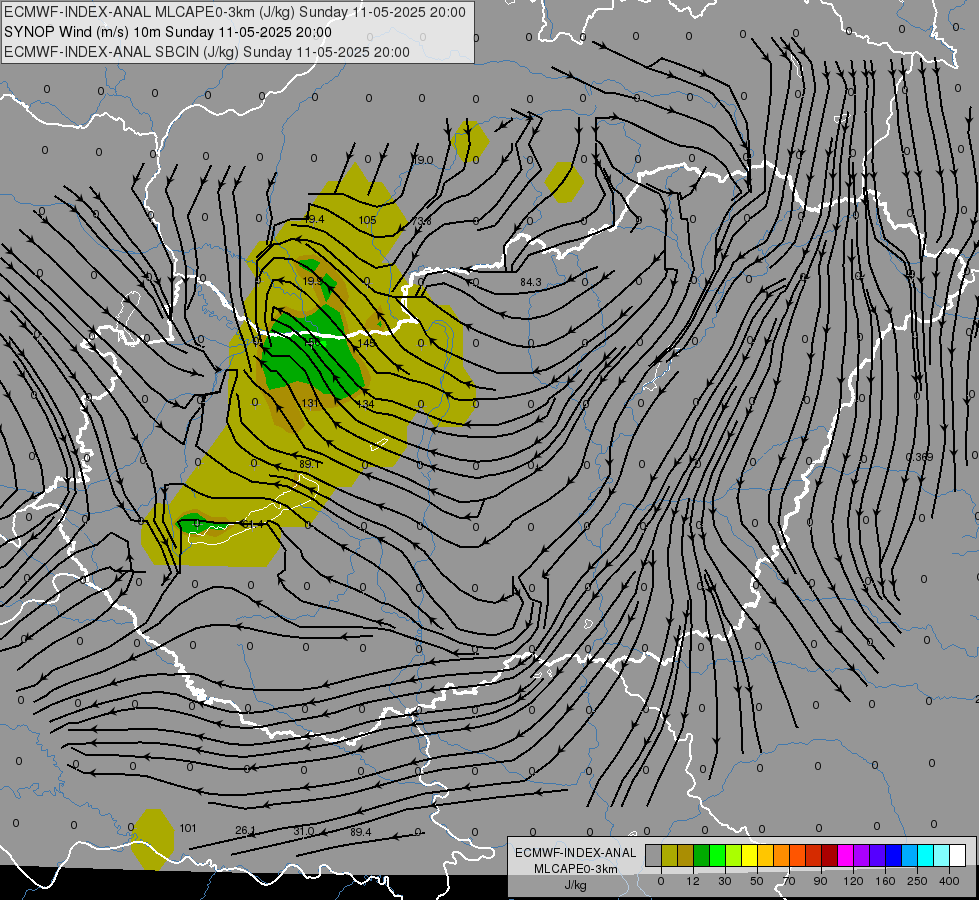This screenshot has height=900, width=979.
Task: Click the map value 131
Action: pos(310,403)
